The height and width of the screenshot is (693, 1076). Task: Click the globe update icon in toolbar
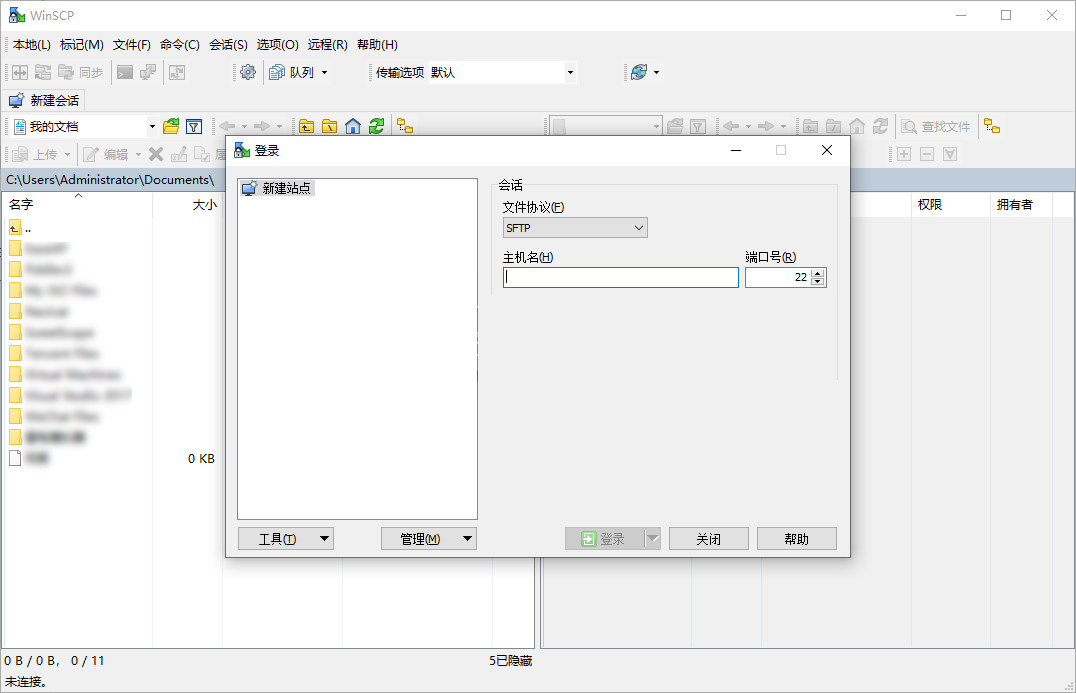point(638,72)
